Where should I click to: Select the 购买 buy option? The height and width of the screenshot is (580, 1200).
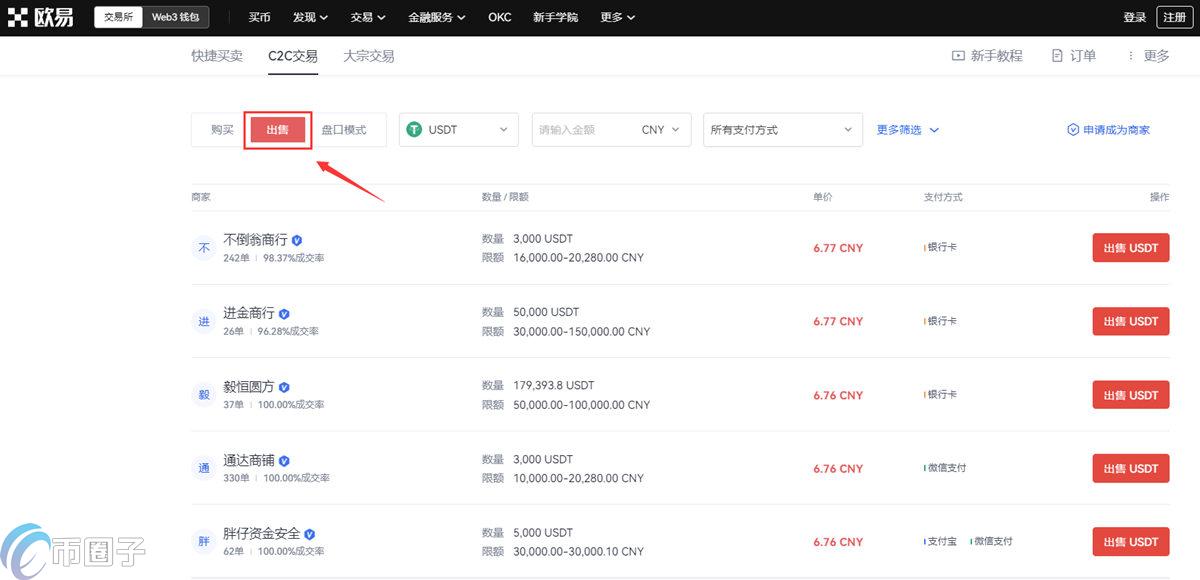coord(220,129)
